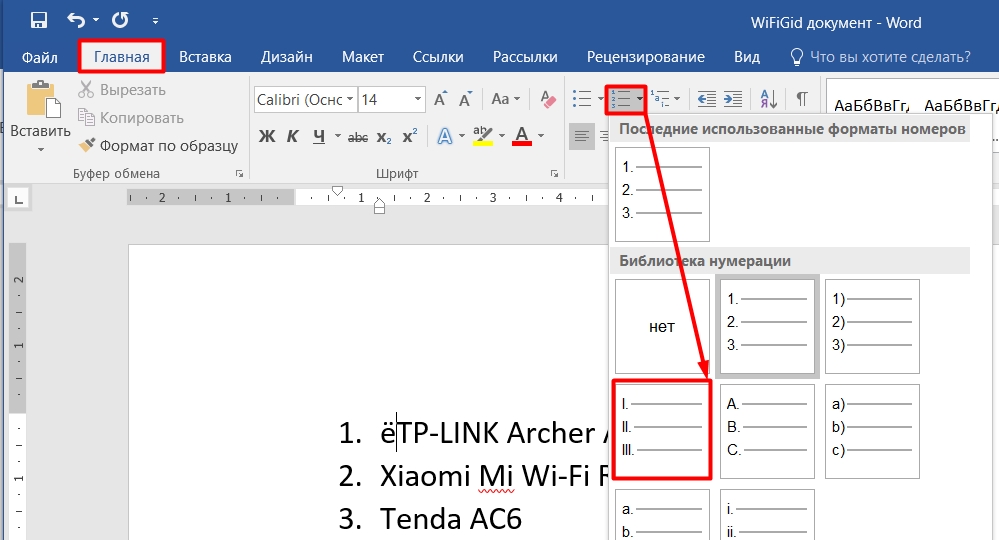This screenshot has height=540, width=999.
Task: Toggle italic К formatting
Action: [x=292, y=136]
